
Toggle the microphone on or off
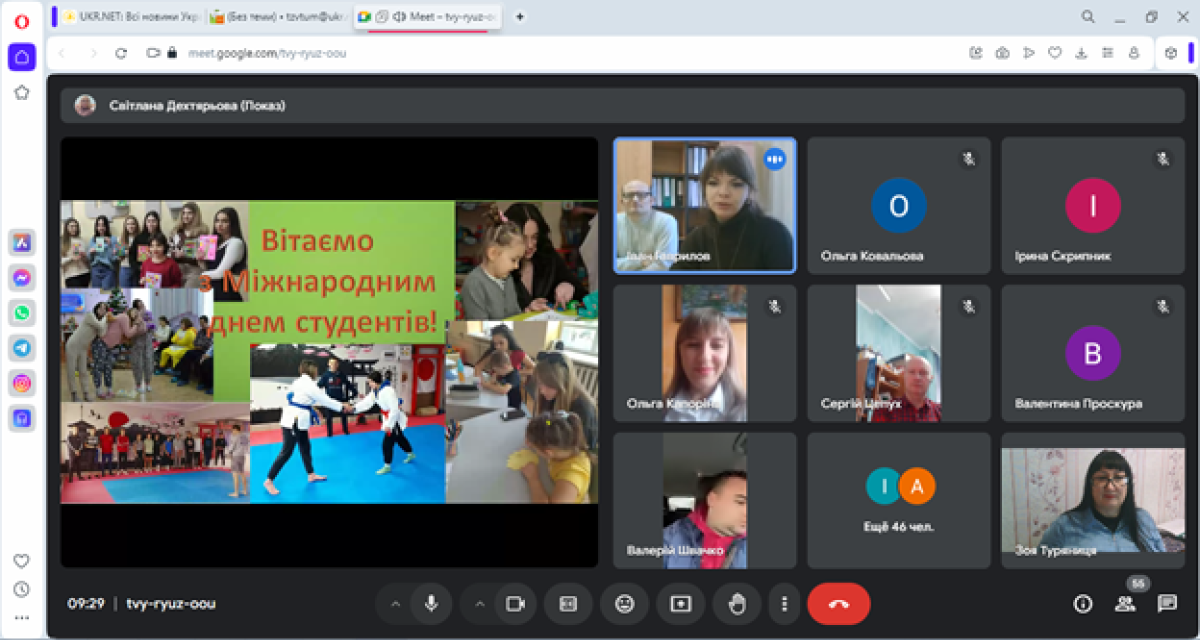(x=431, y=604)
